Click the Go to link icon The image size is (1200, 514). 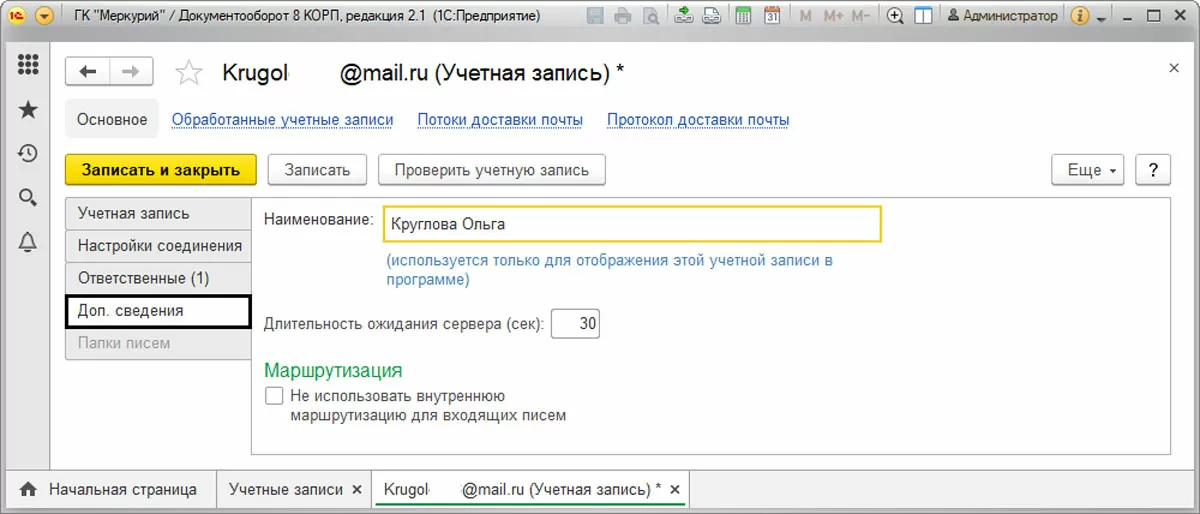coord(712,16)
